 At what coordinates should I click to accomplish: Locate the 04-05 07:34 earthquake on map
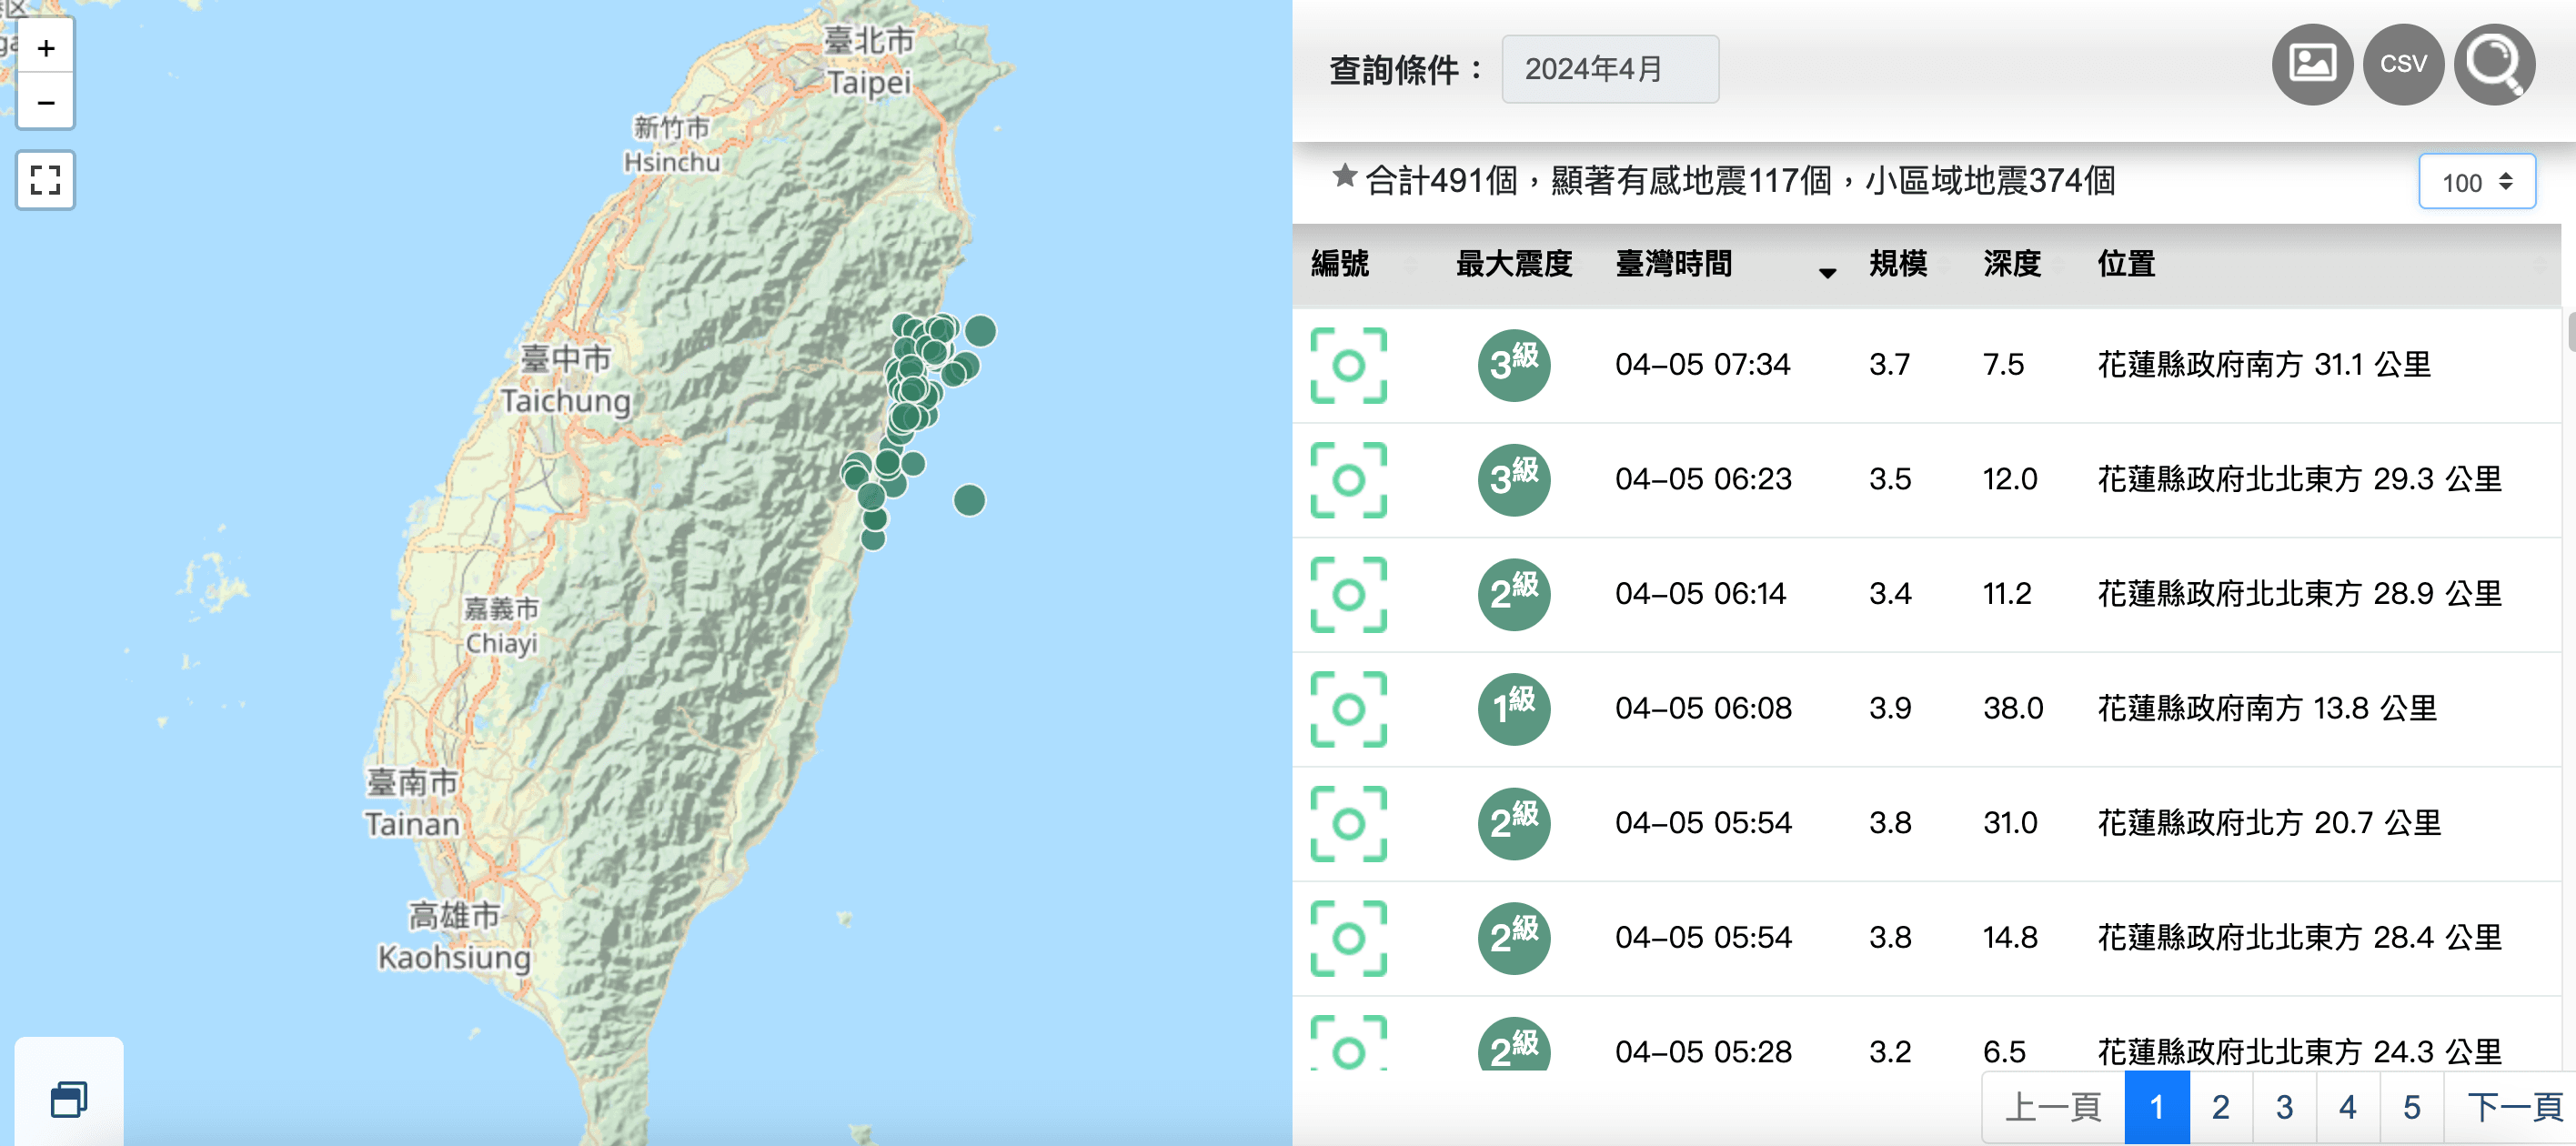pos(1348,365)
